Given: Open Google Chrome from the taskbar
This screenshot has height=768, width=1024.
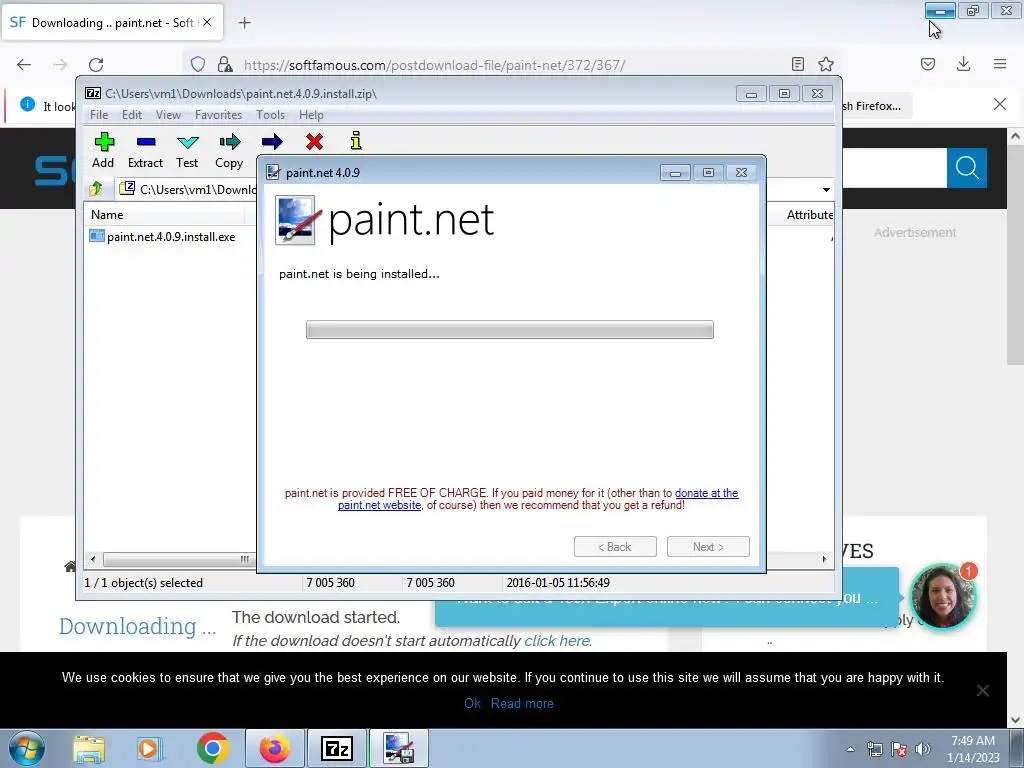Looking at the screenshot, I should [212, 748].
